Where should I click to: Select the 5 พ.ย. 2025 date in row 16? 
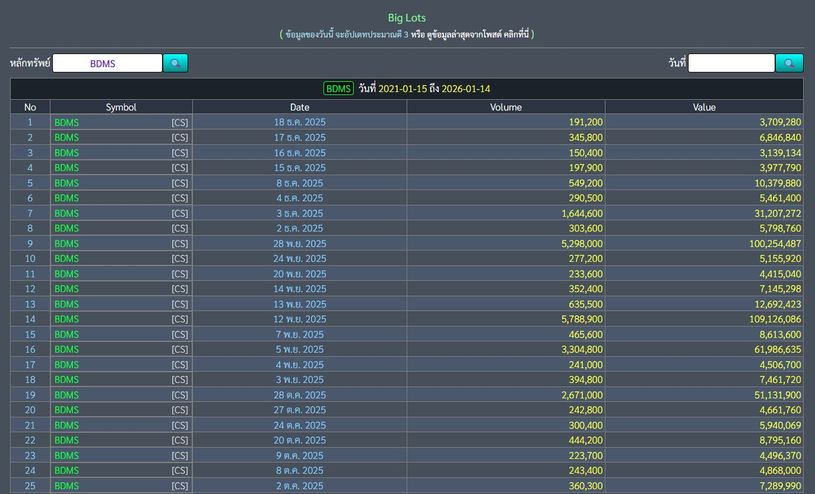pos(299,350)
